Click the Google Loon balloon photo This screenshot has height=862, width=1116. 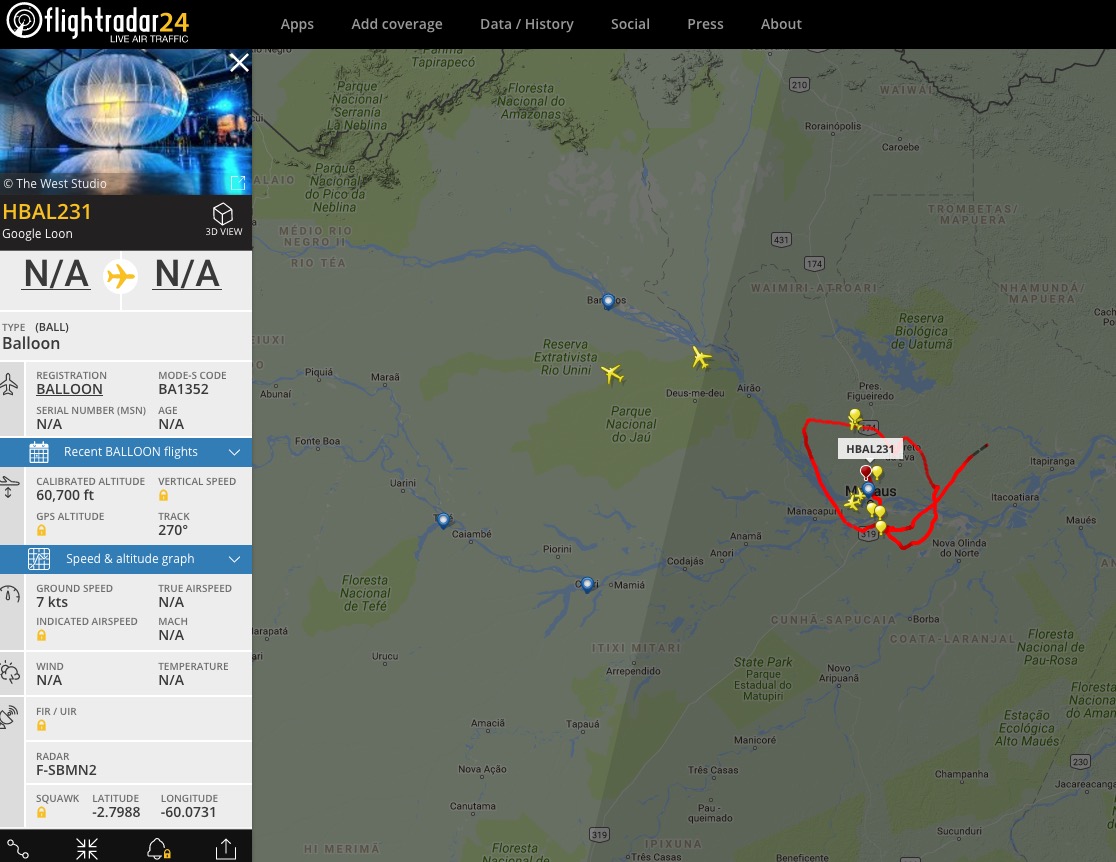[x=126, y=122]
